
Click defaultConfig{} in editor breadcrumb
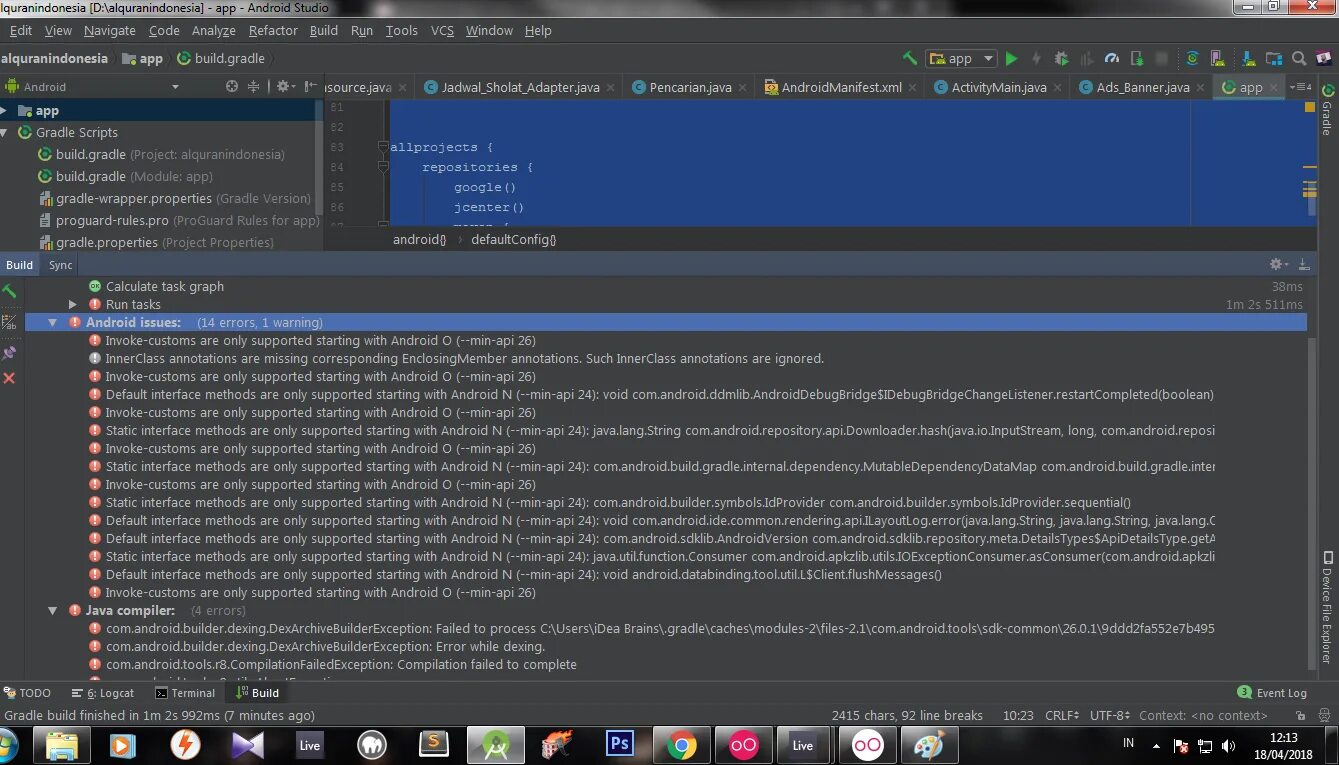pyautogui.click(x=513, y=239)
